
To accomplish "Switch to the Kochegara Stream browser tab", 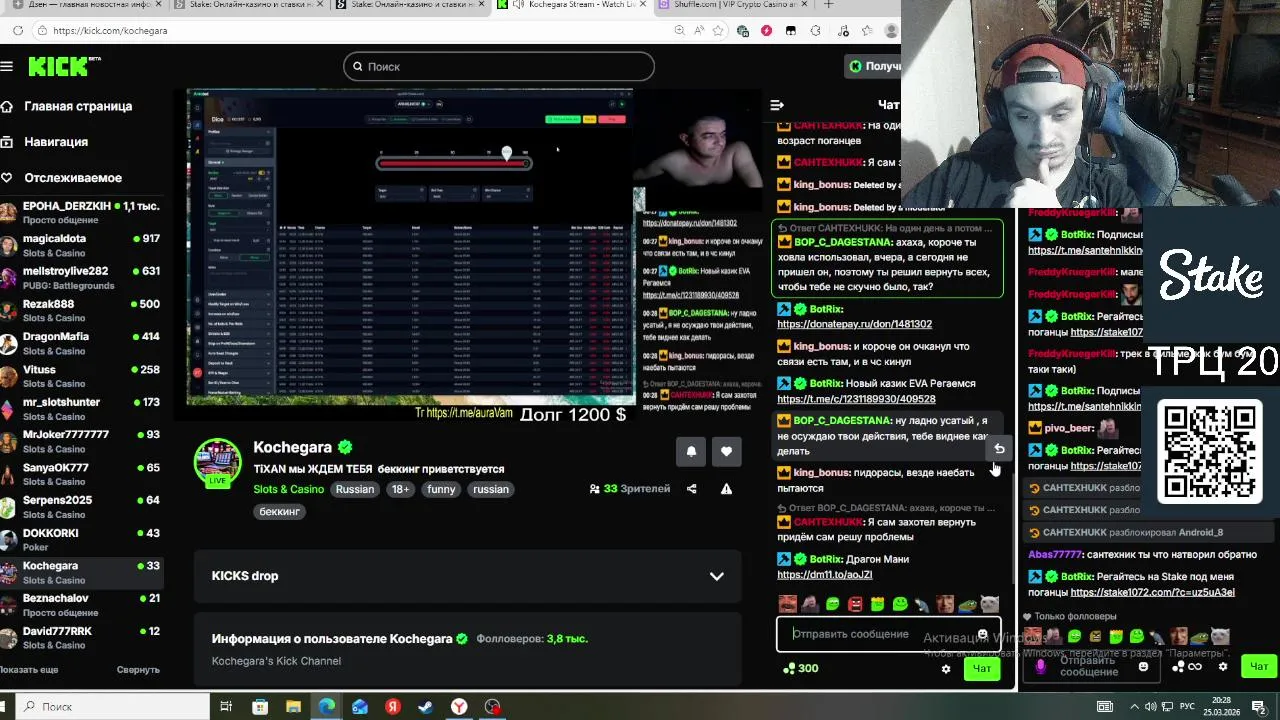I will point(572,5).
